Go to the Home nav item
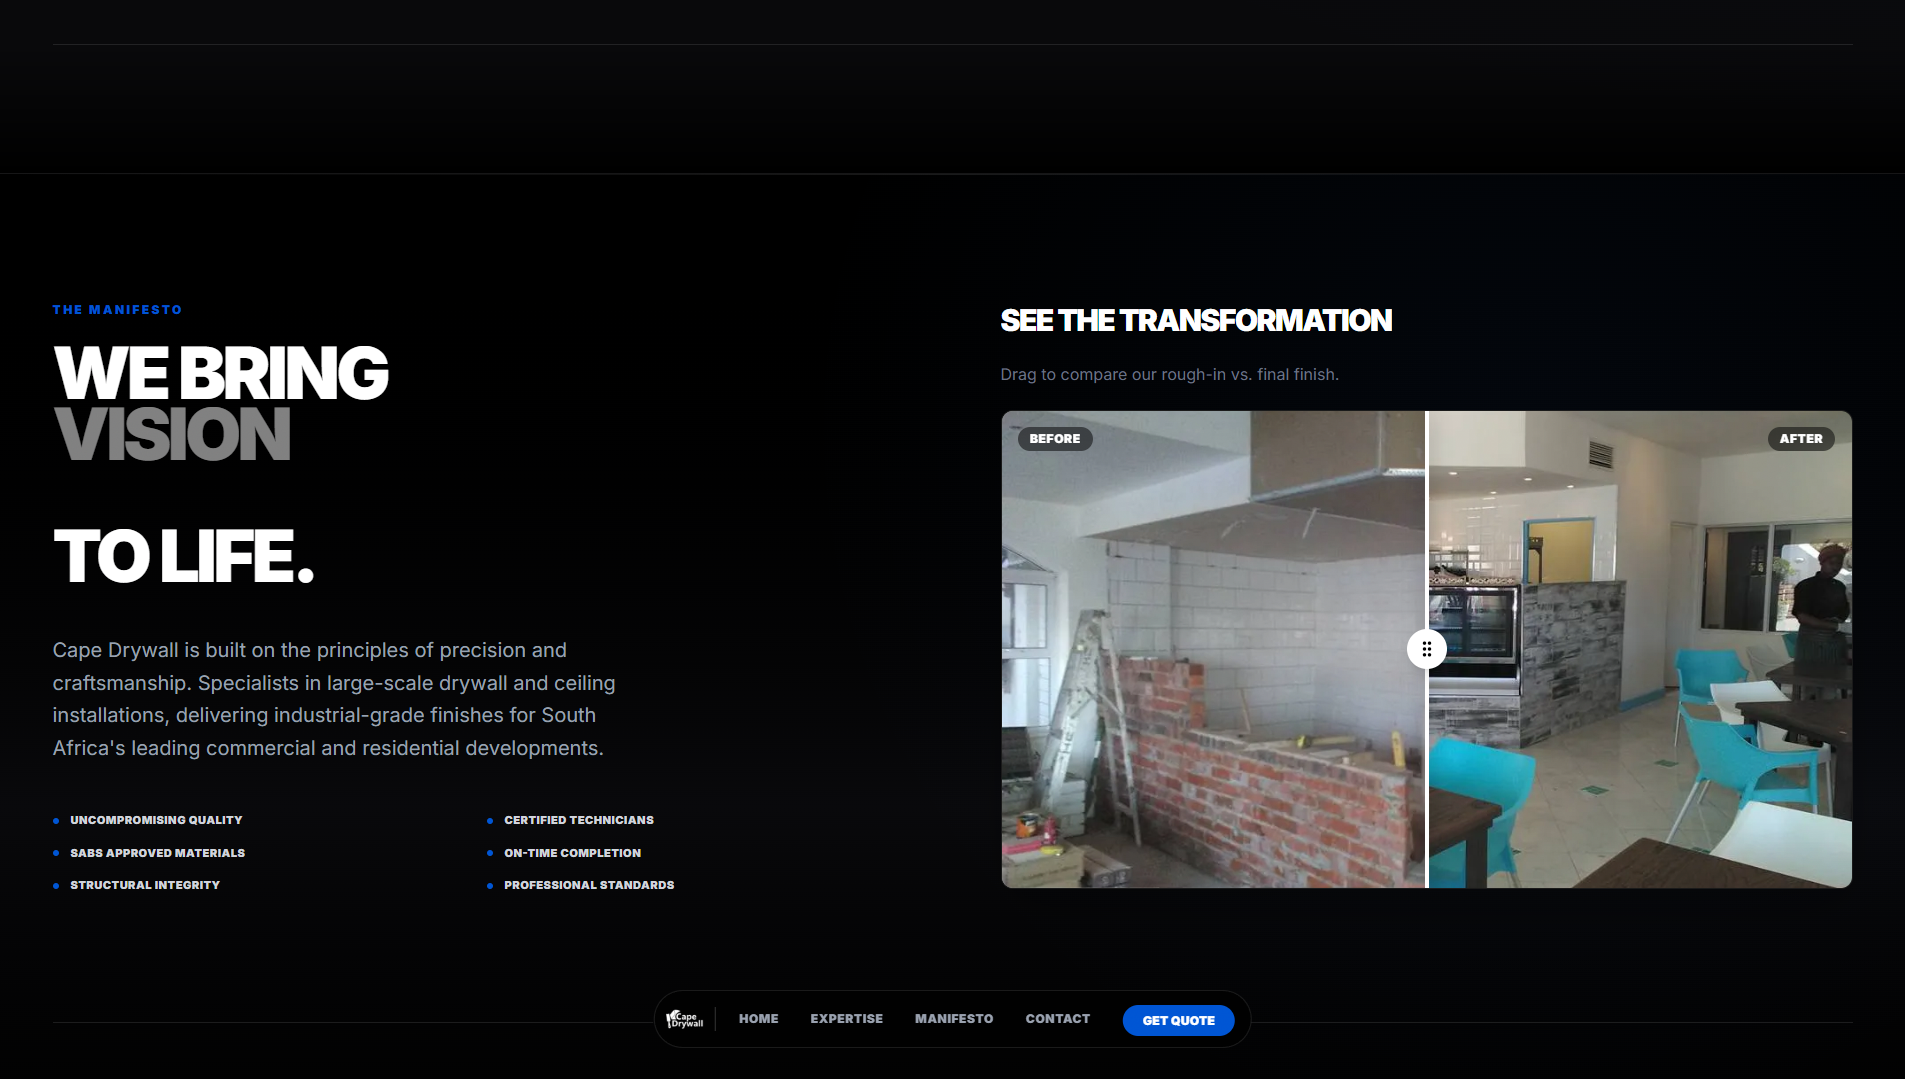The width and height of the screenshot is (1905, 1079). pos(758,1019)
